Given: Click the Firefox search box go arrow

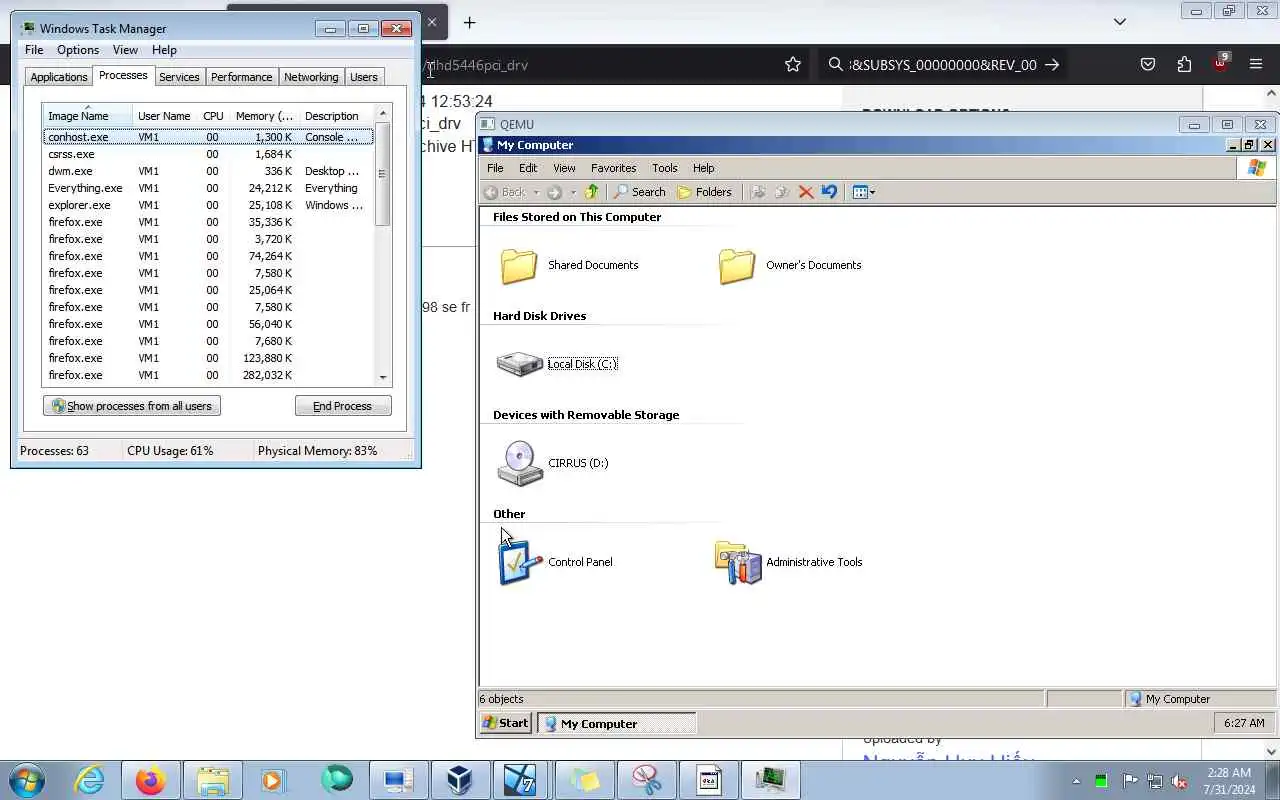Looking at the screenshot, I should (1052, 64).
